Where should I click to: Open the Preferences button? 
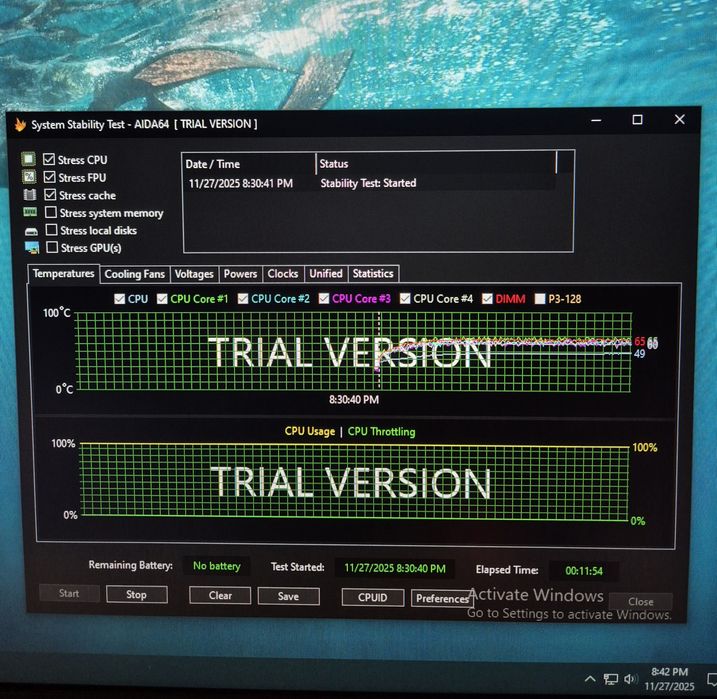(x=442, y=599)
